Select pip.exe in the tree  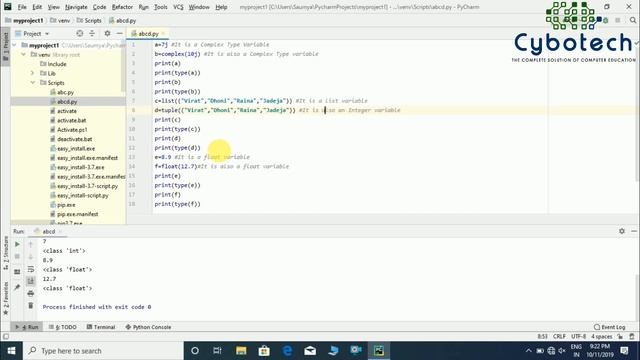click(63, 205)
